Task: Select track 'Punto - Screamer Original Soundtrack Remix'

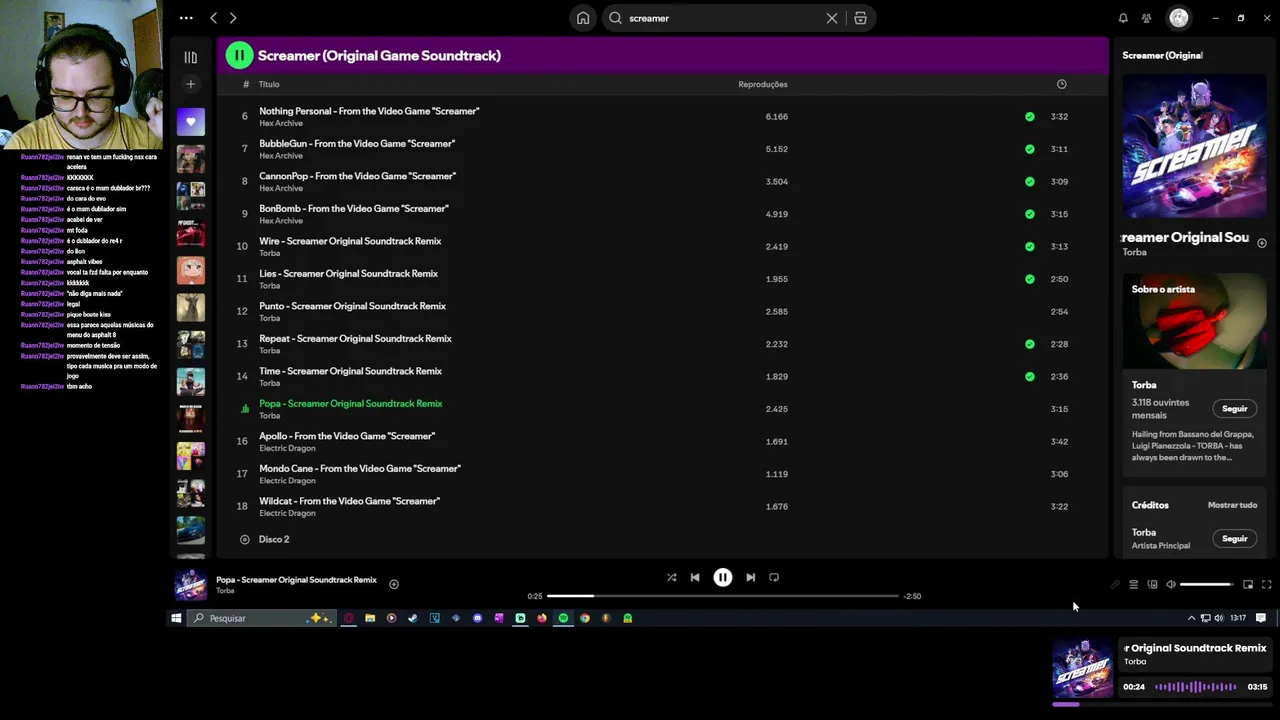Action: (x=352, y=306)
